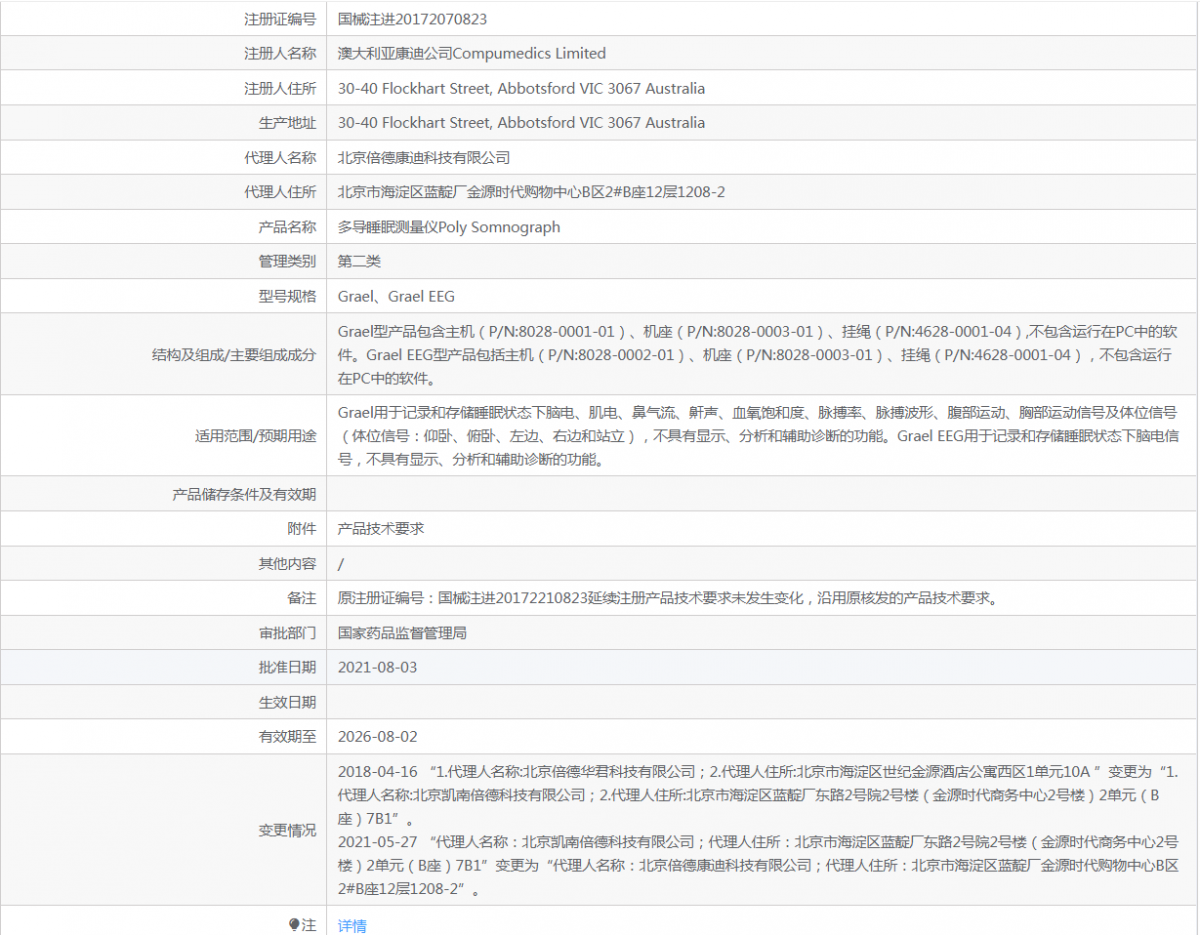Select product name 多导睡眠测量仪Poly Somnograph
This screenshot has width=1200, height=935.
[449, 227]
